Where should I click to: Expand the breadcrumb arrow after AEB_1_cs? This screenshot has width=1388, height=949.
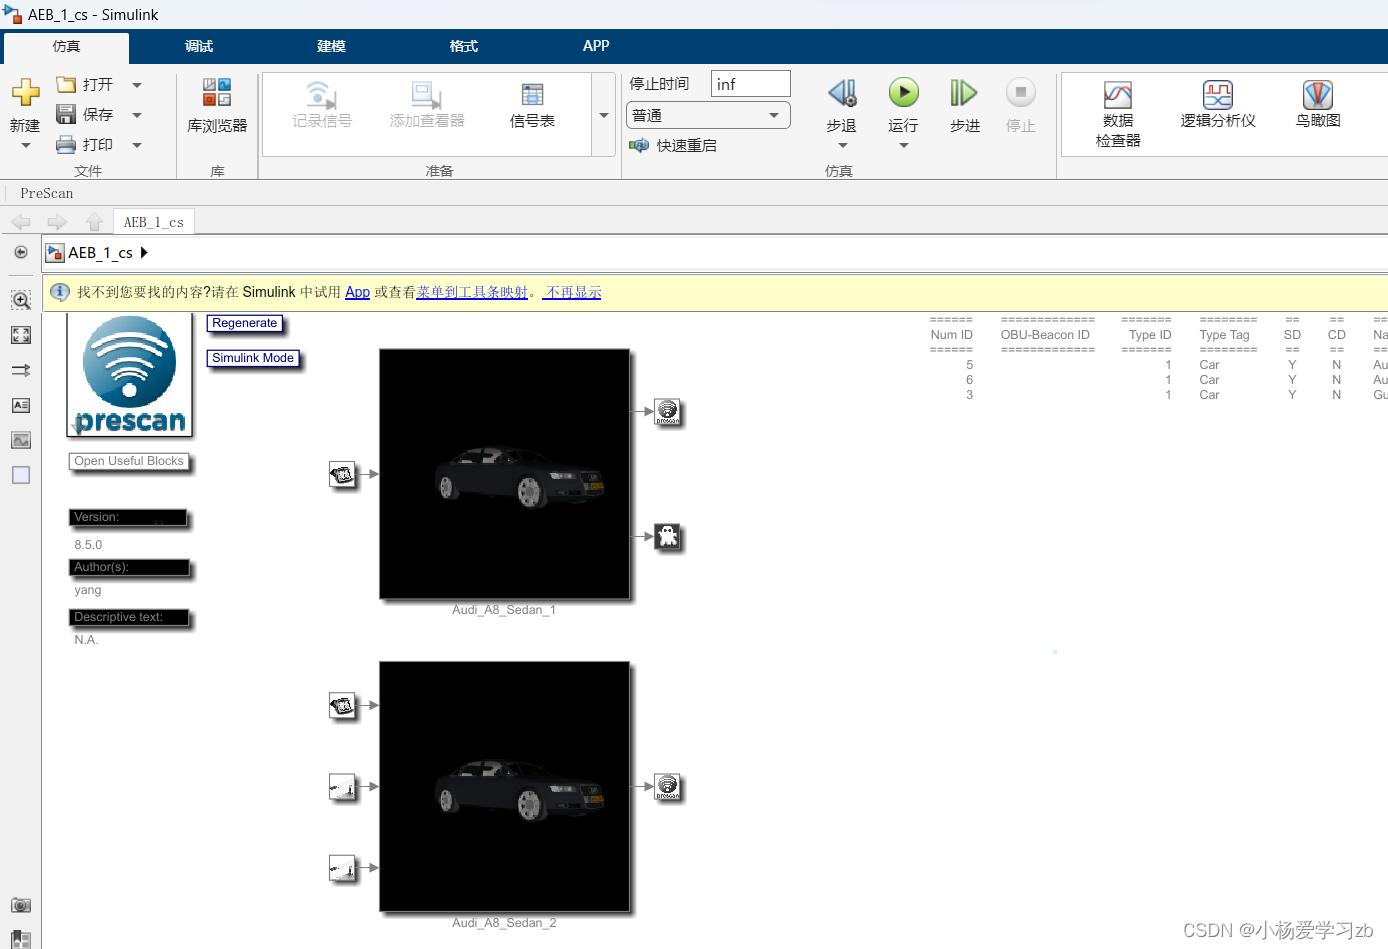tap(144, 253)
